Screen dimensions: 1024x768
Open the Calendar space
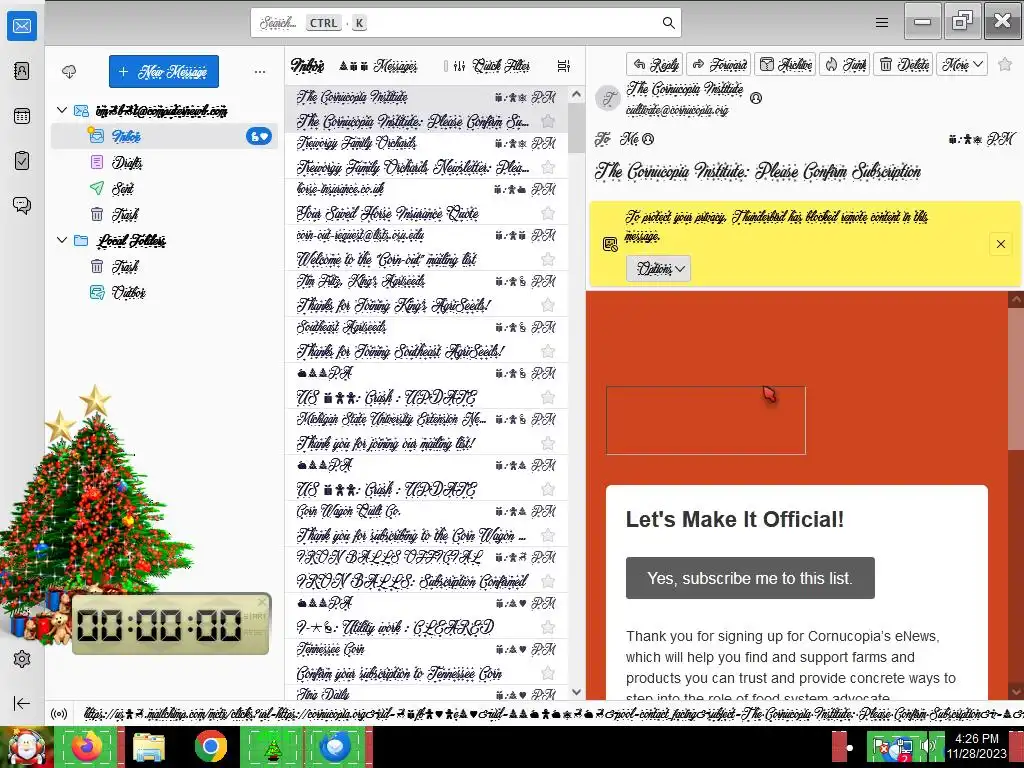(22, 116)
